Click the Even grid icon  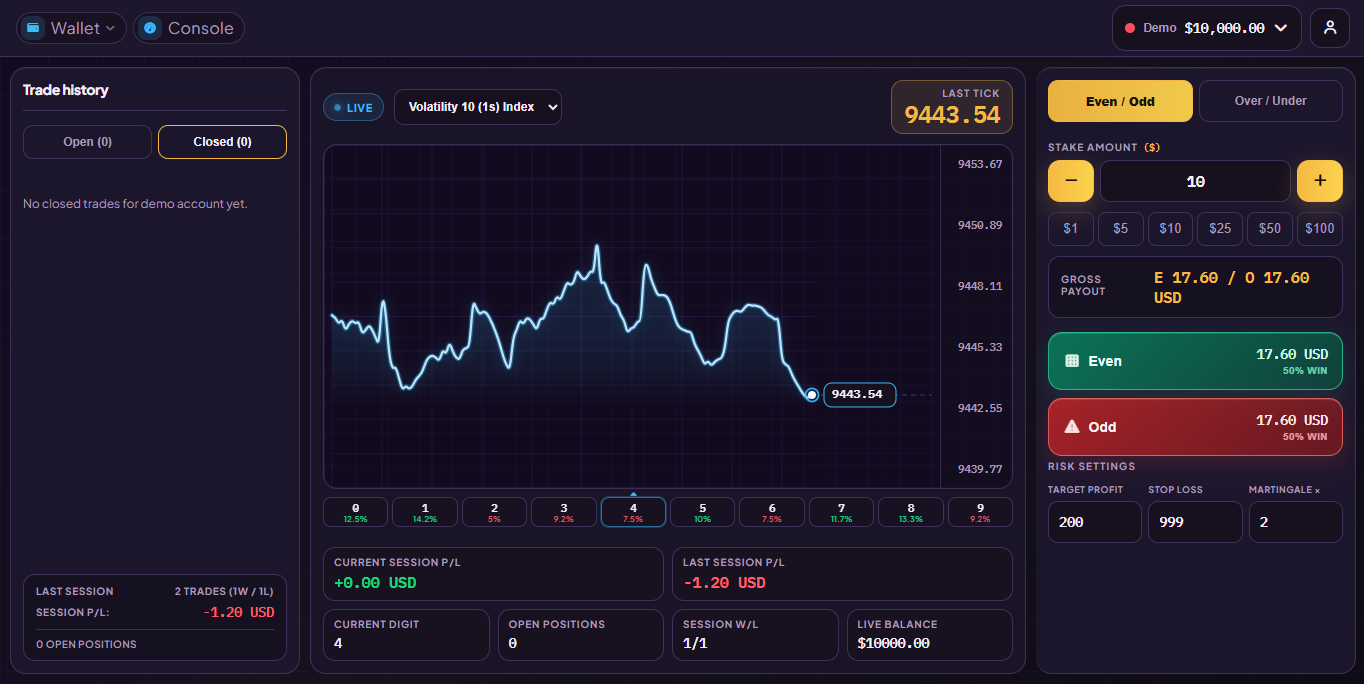pos(1072,361)
